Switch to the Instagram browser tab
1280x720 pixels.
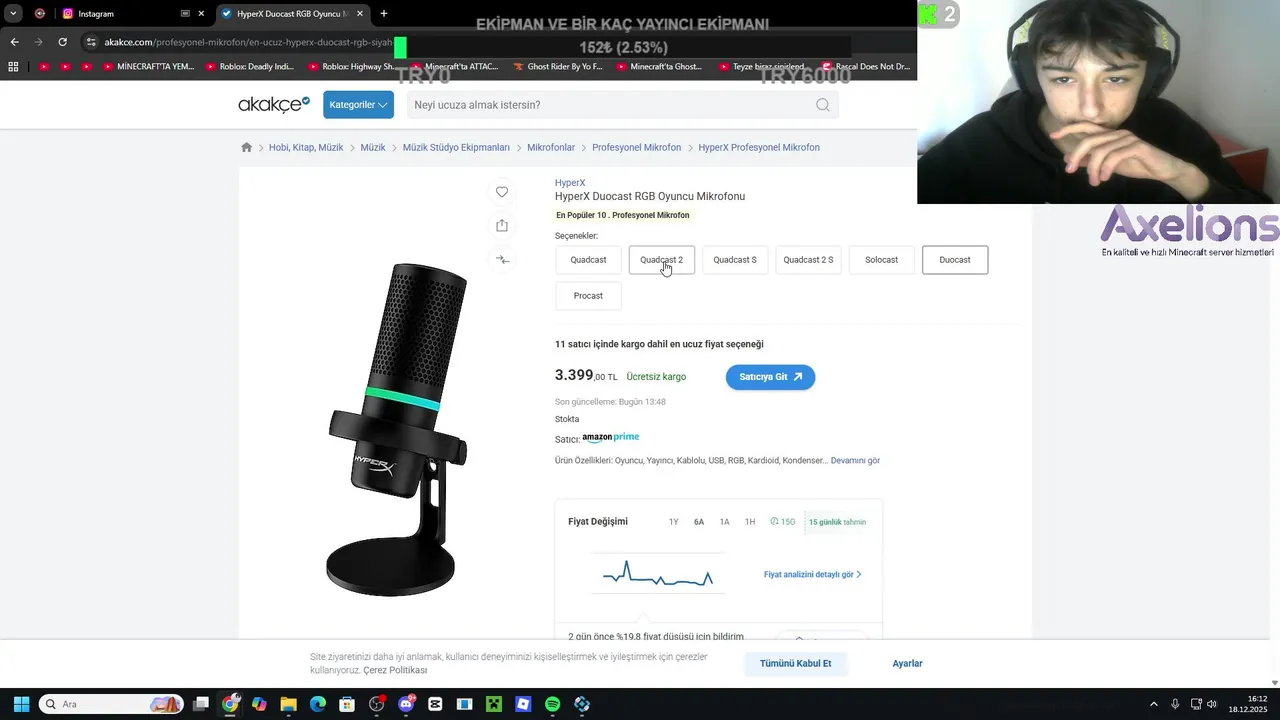point(133,14)
